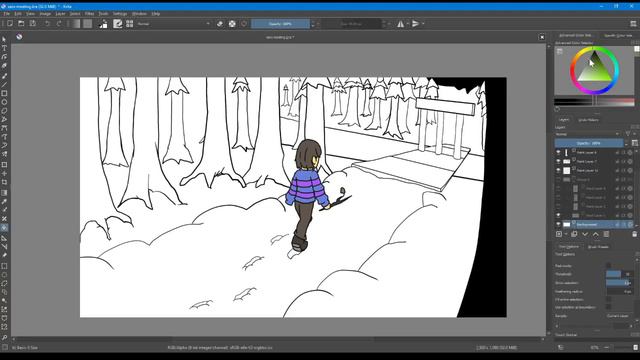Image resolution: width=640 pixels, height=360 pixels.
Task: Duplicate the selected layer
Action: pos(574,234)
